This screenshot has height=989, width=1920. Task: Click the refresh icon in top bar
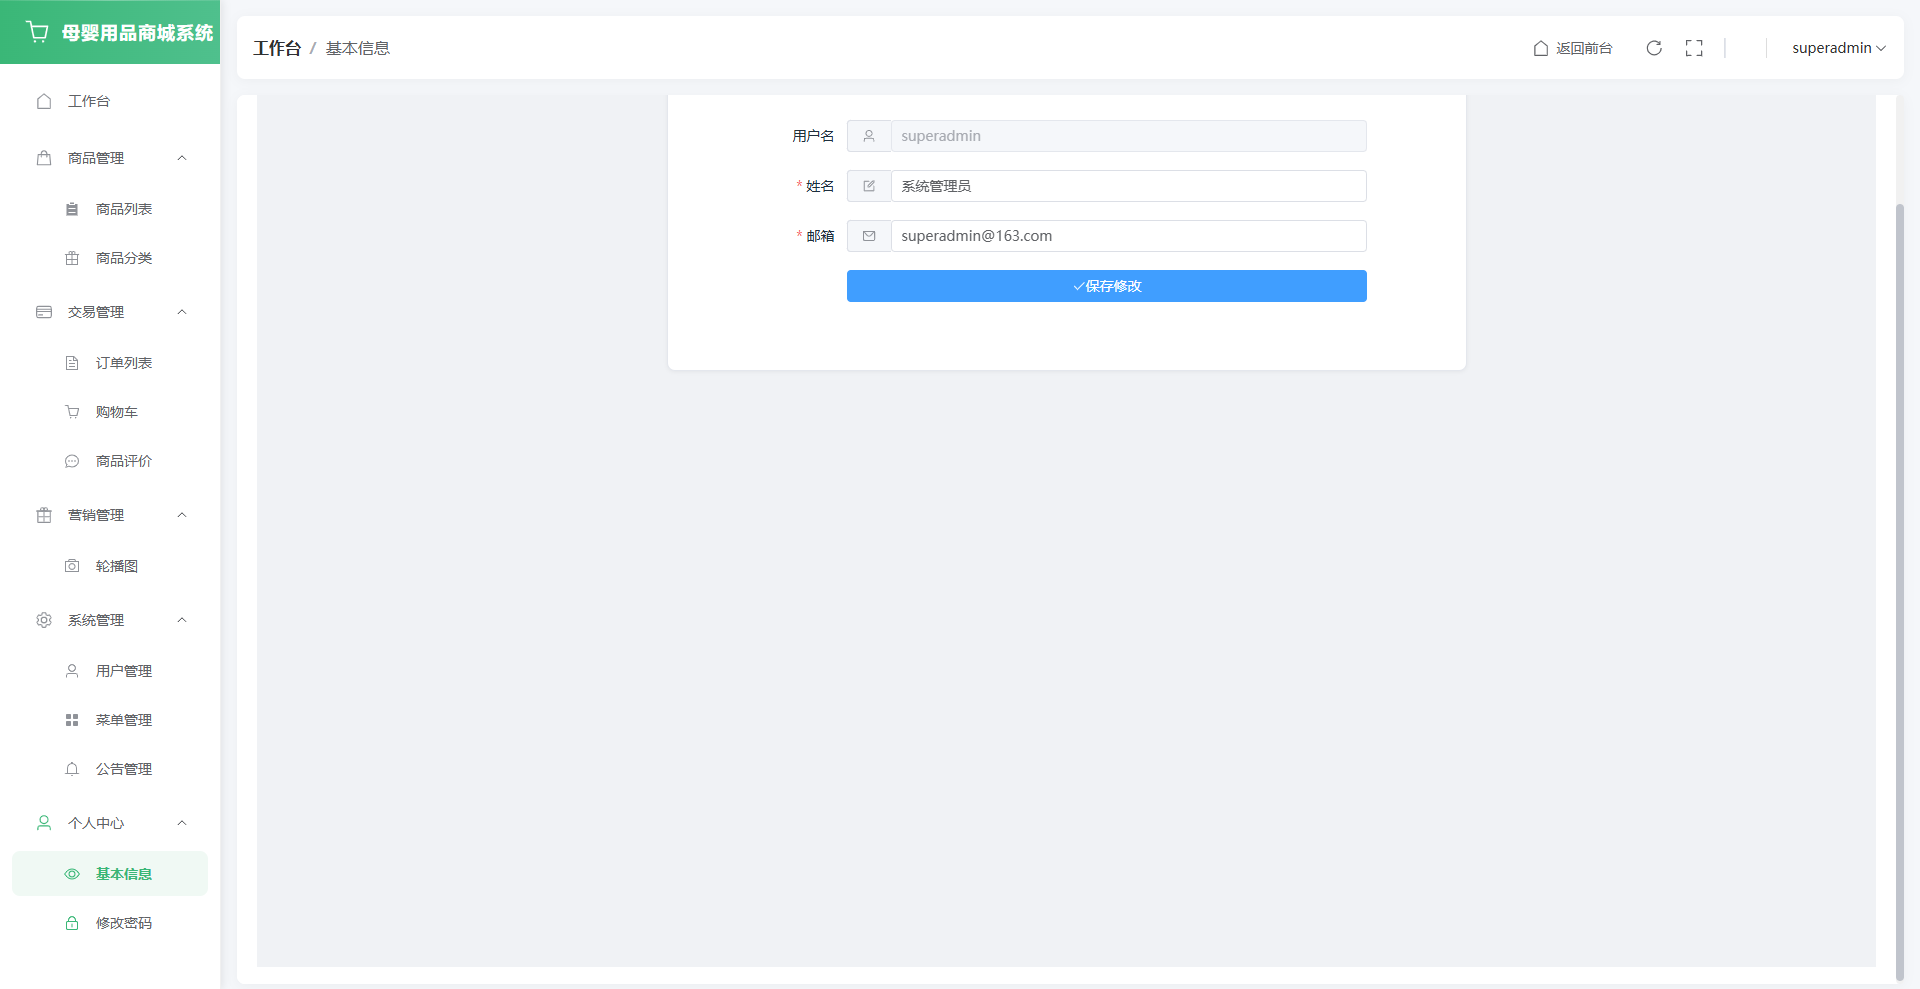tap(1654, 48)
